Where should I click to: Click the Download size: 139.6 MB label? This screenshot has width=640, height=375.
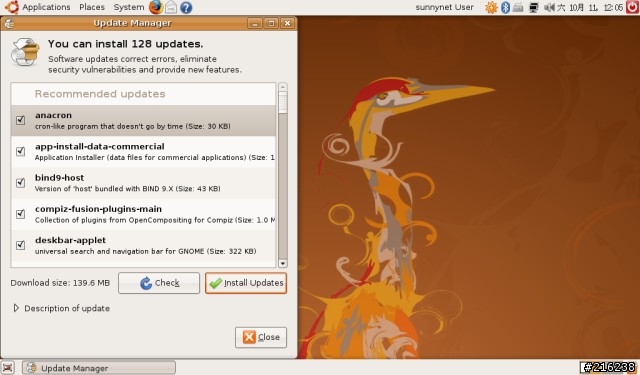tap(60, 283)
